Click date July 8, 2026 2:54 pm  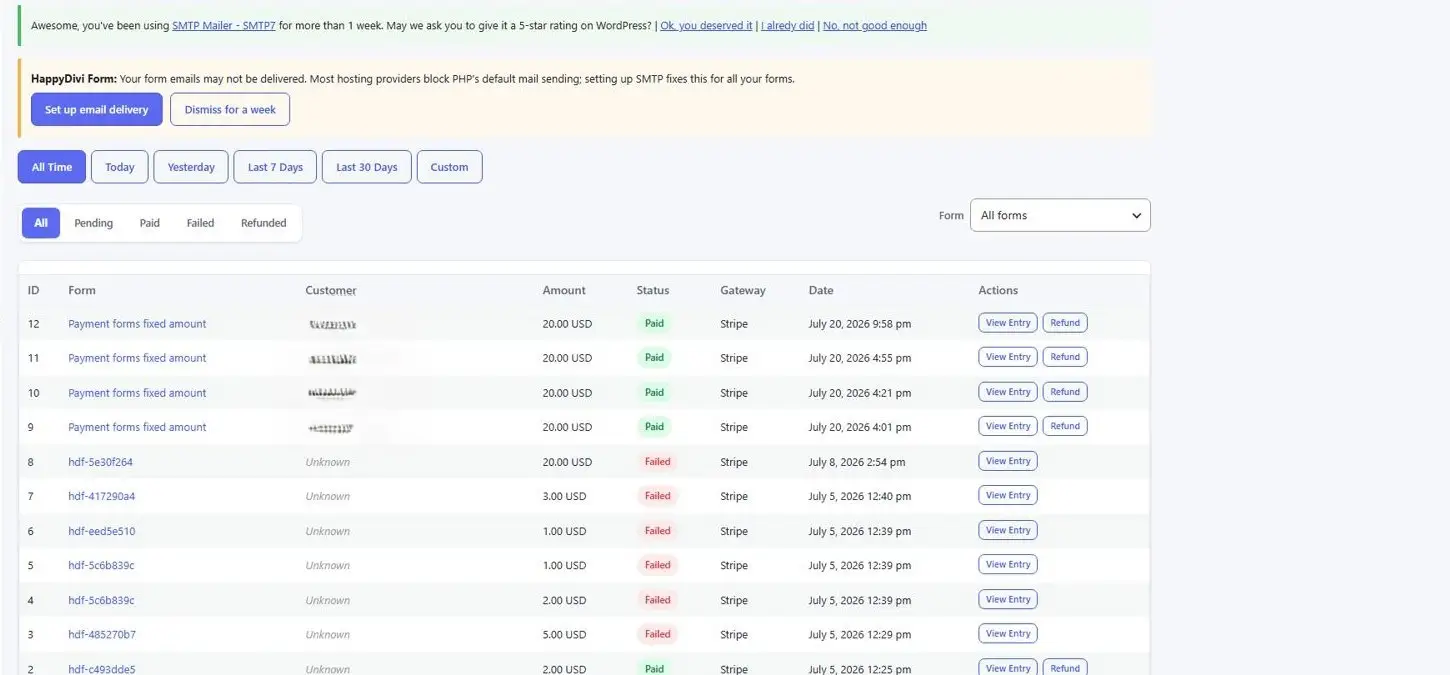857,462
